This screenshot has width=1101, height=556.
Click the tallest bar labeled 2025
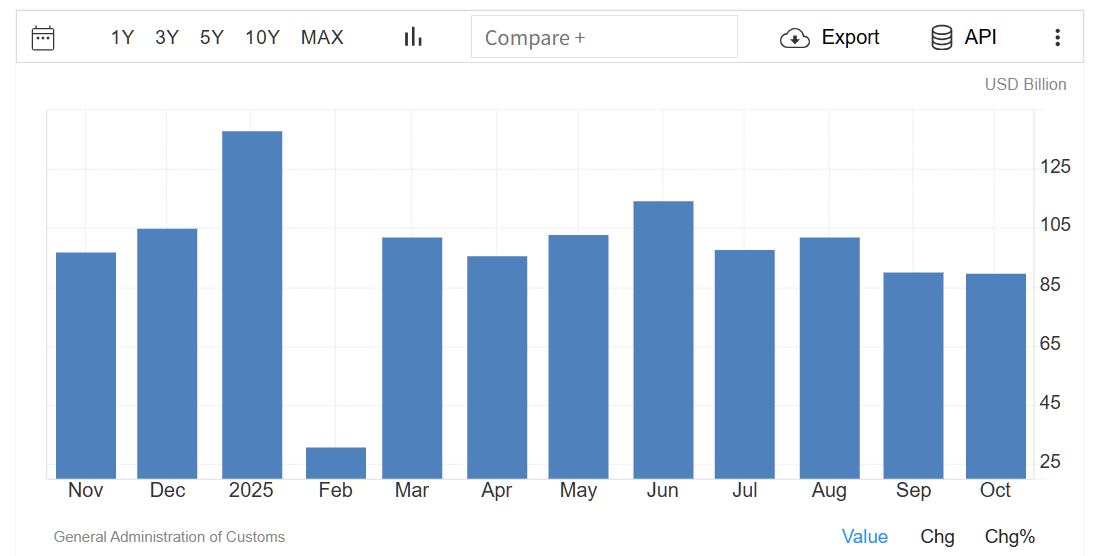tap(252, 305)
